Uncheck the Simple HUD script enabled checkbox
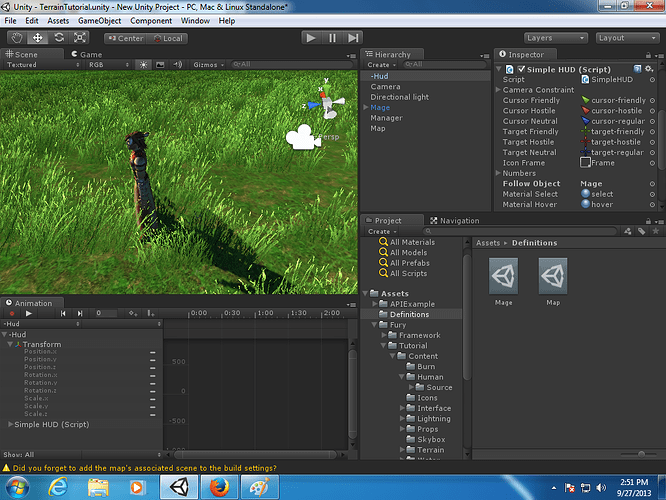666x500 pixels. pos(521,69)
